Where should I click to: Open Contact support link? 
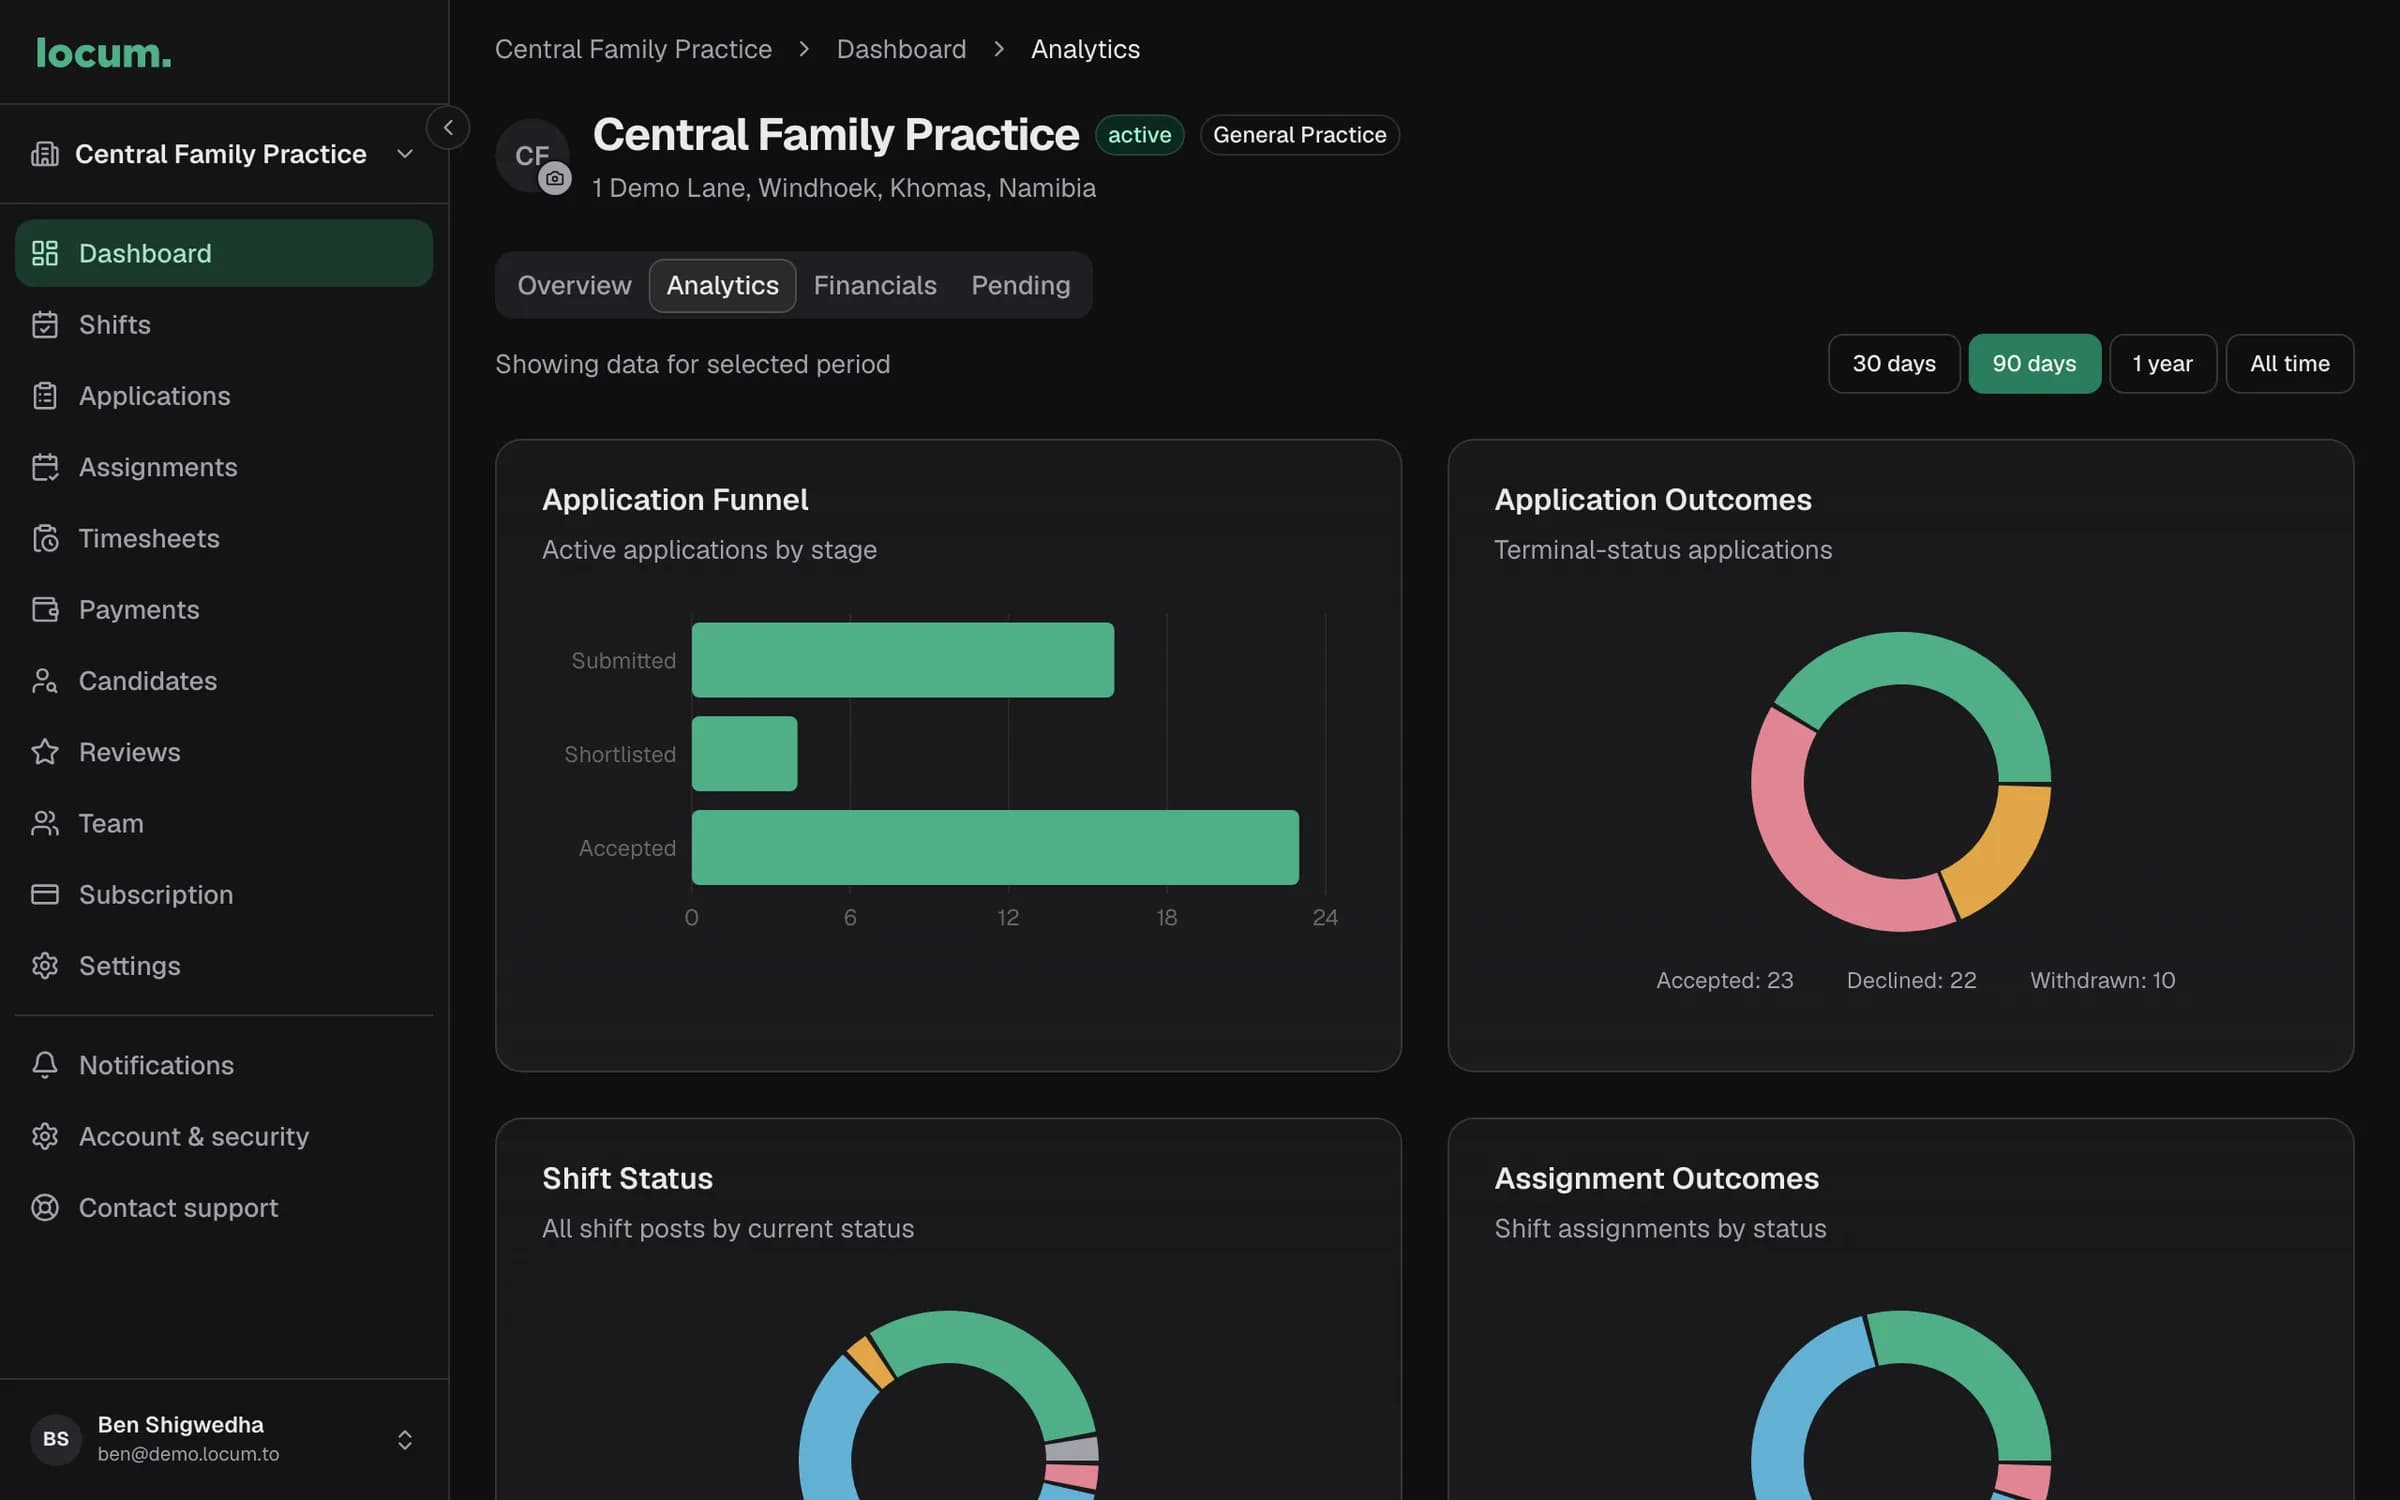pyautogui.click(x=224, y=1208)
